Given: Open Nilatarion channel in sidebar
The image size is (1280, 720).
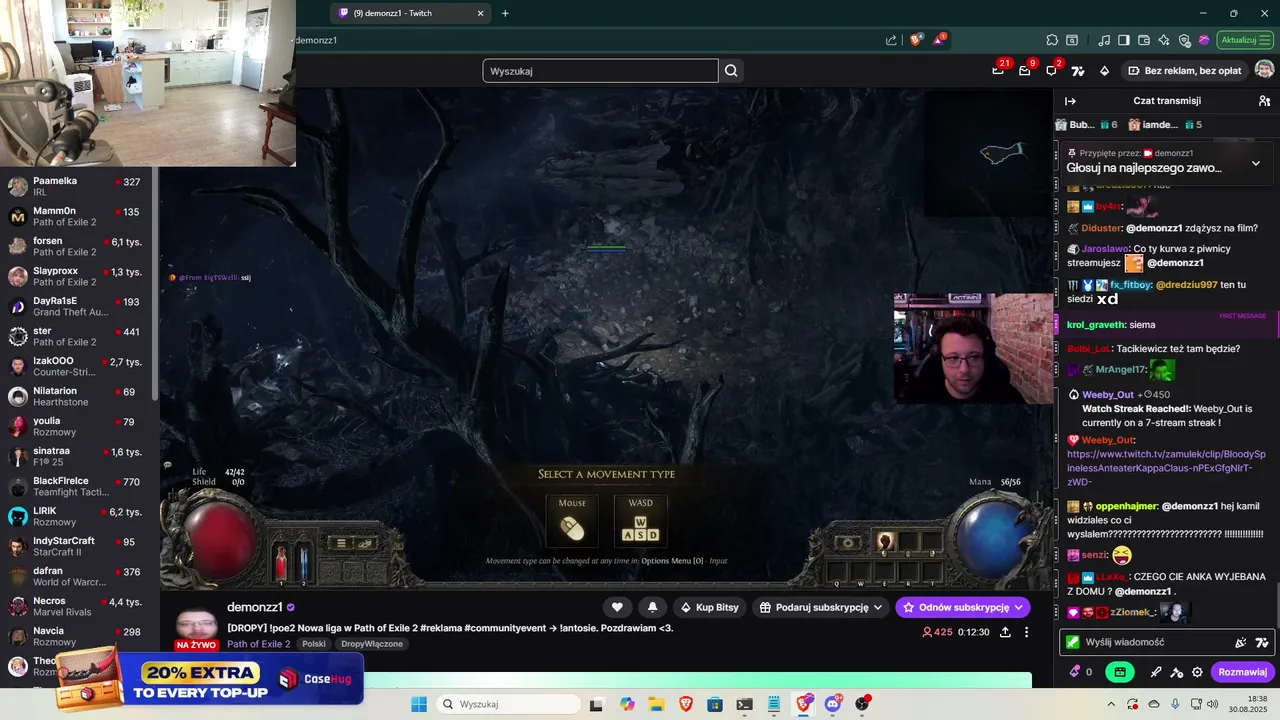Looking at the screenshot, I should click(78, 397).
